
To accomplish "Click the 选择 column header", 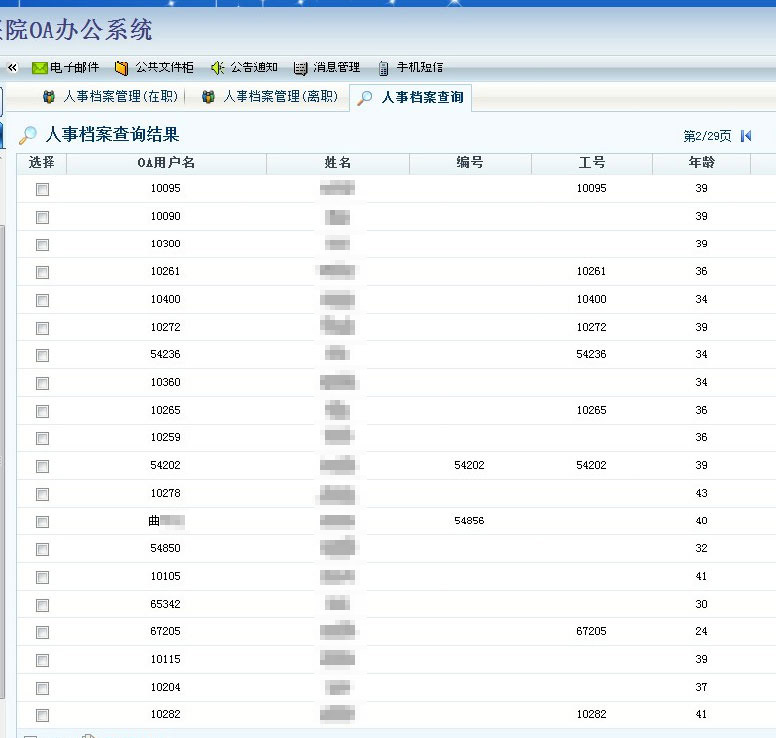I will click(42, 163).
